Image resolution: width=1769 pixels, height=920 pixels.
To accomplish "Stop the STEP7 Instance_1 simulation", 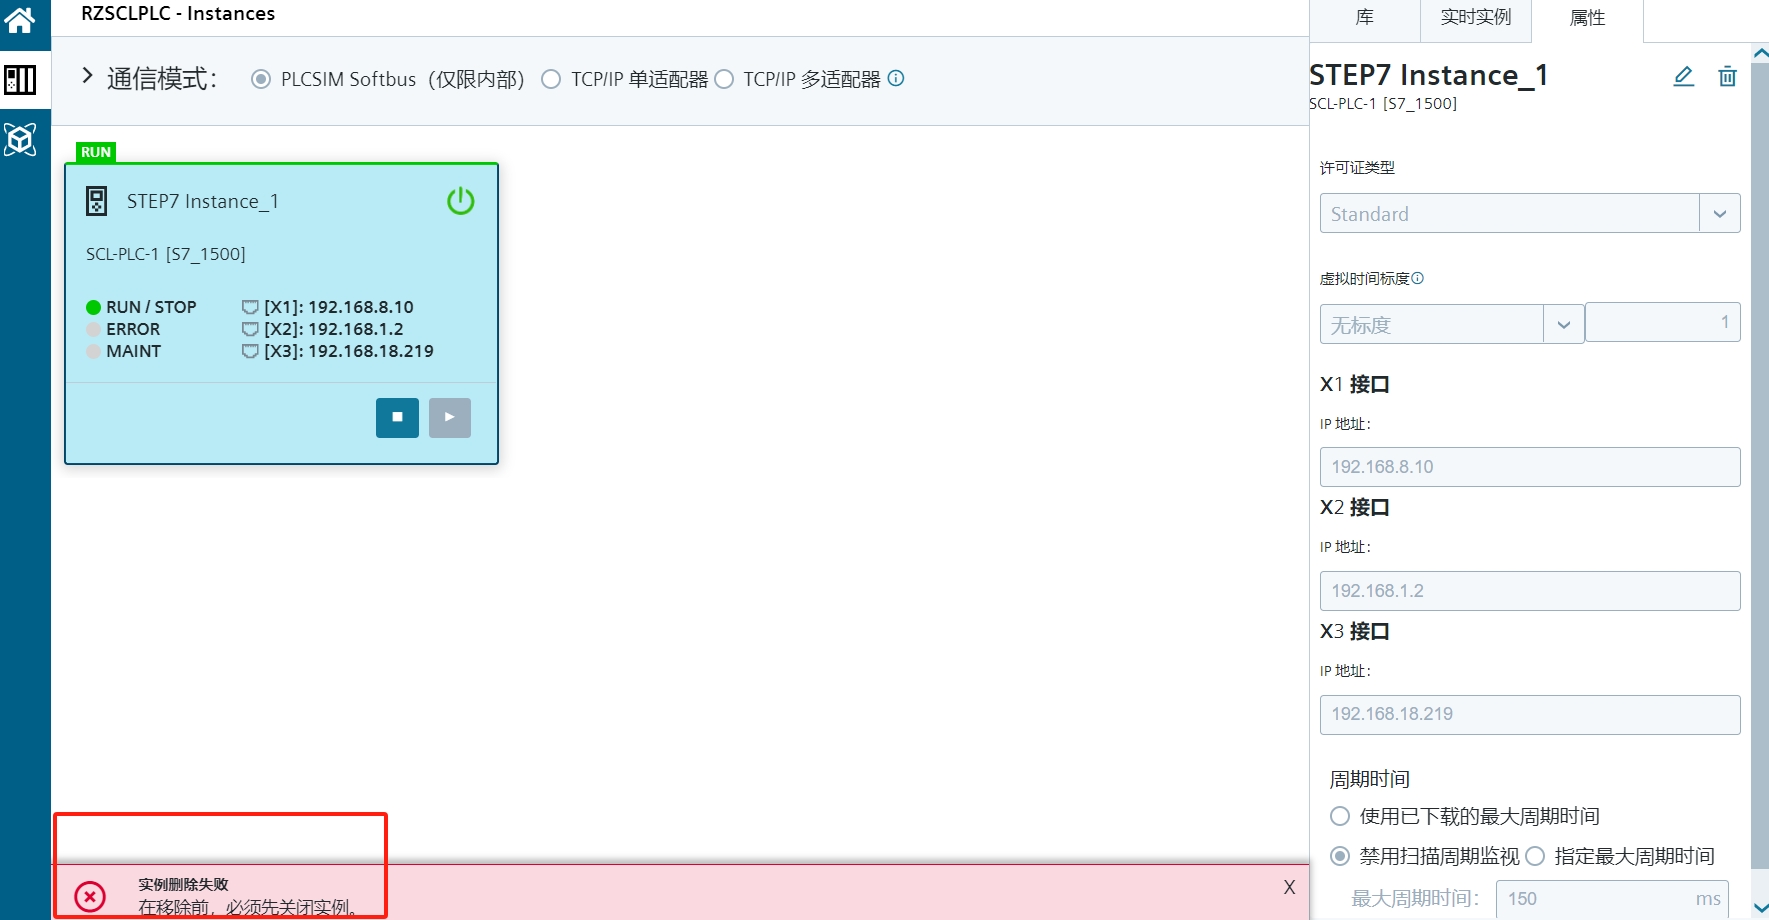I will (397, 418).
